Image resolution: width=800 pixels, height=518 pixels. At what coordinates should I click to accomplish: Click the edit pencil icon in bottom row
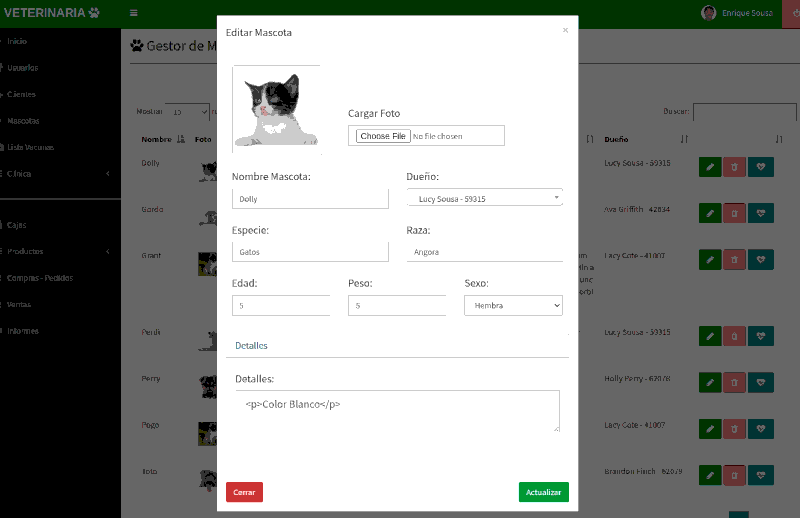coord(710,475)
